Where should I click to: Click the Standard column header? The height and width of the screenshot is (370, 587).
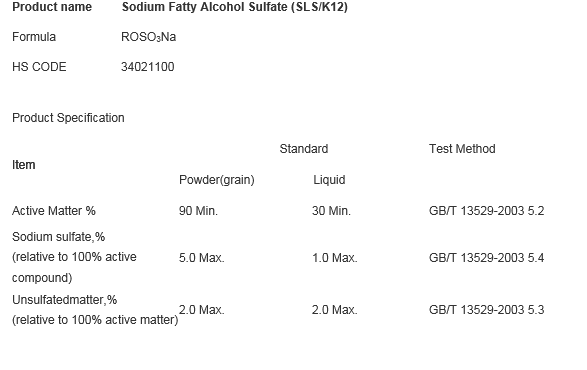tap(304, 149)
